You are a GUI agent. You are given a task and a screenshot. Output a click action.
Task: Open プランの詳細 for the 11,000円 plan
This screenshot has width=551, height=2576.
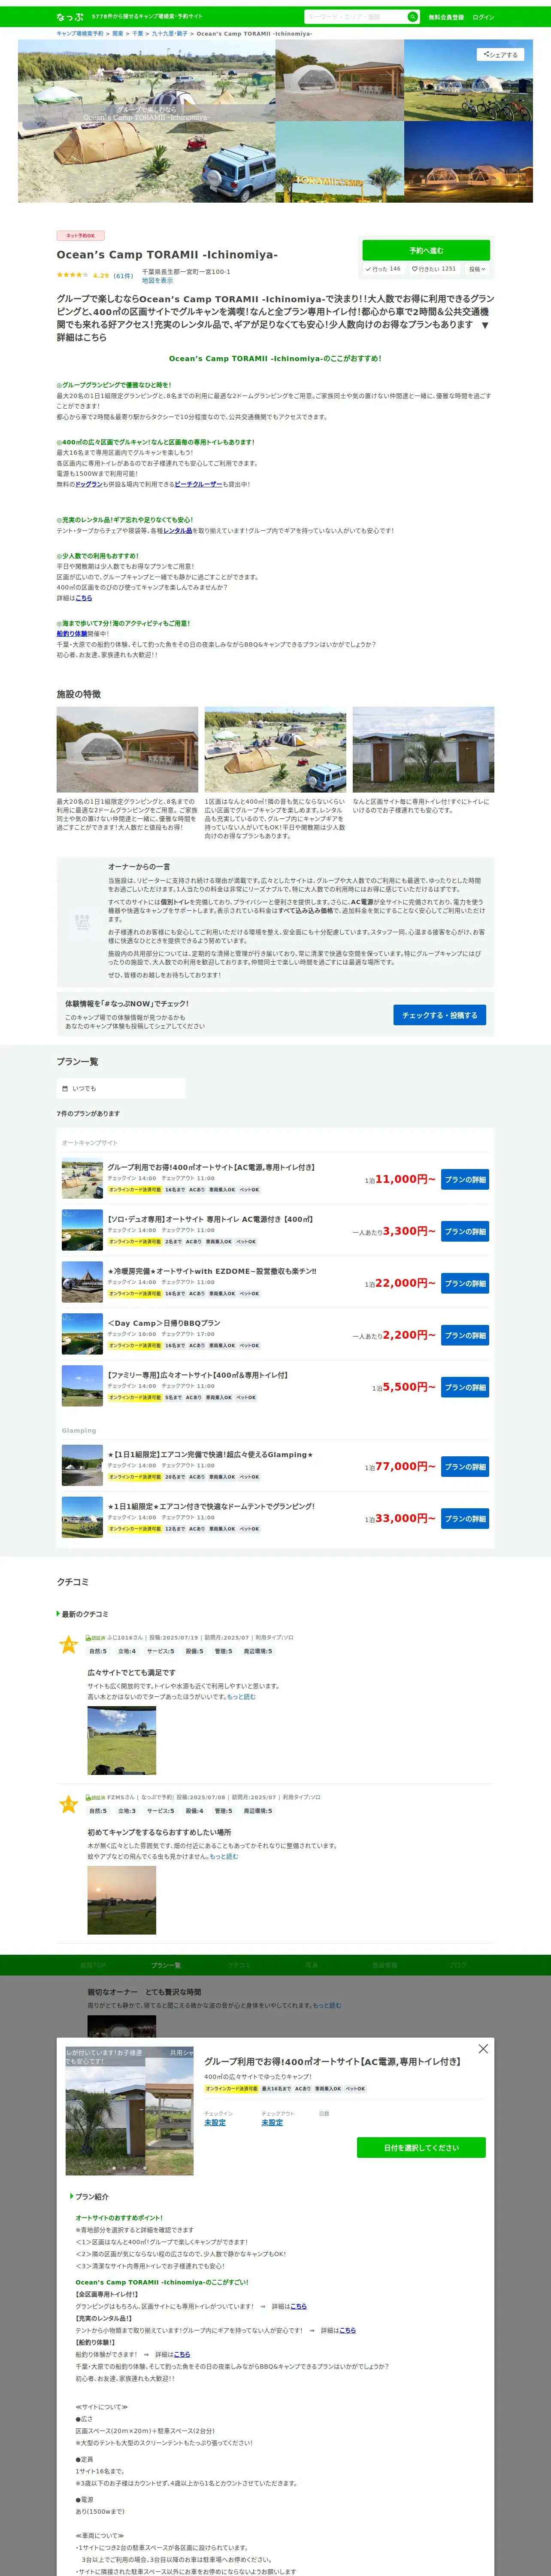point(465,1180)
